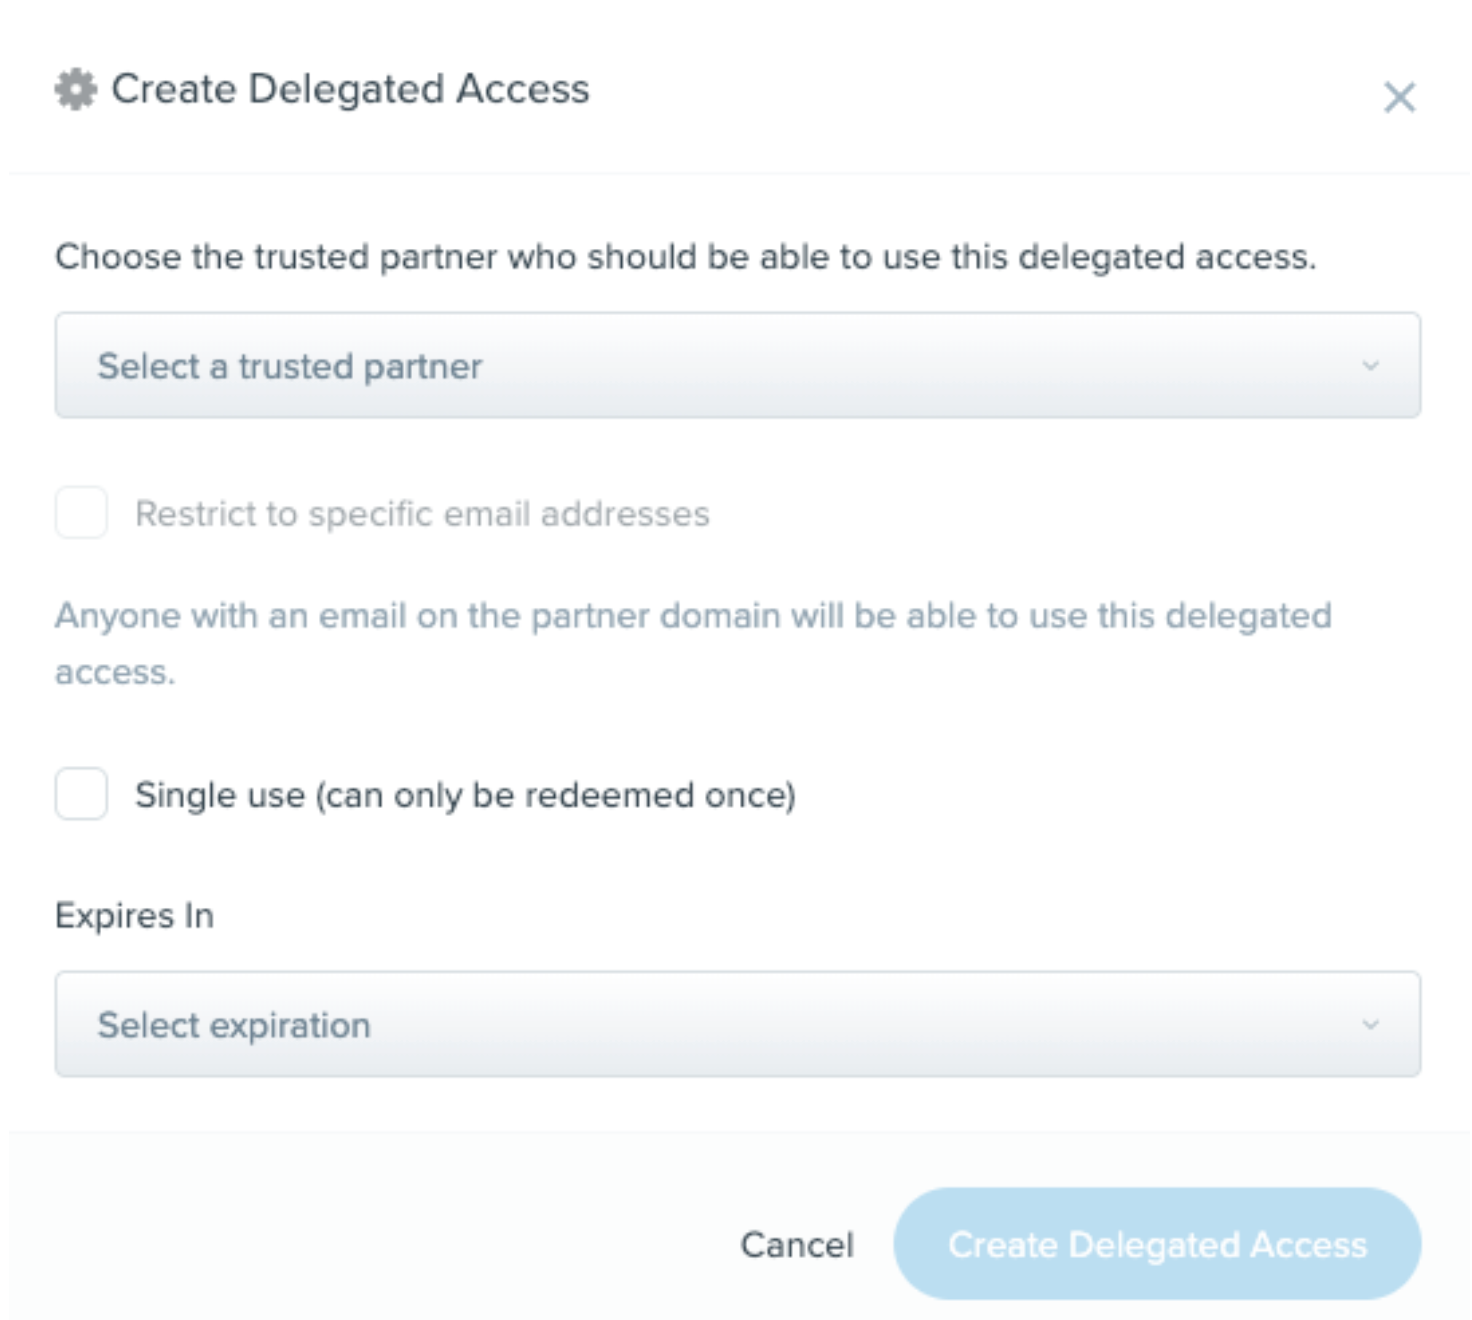
Task: Click the chevron in the trusted partner dropdown
Action: tap(1370, 366)
